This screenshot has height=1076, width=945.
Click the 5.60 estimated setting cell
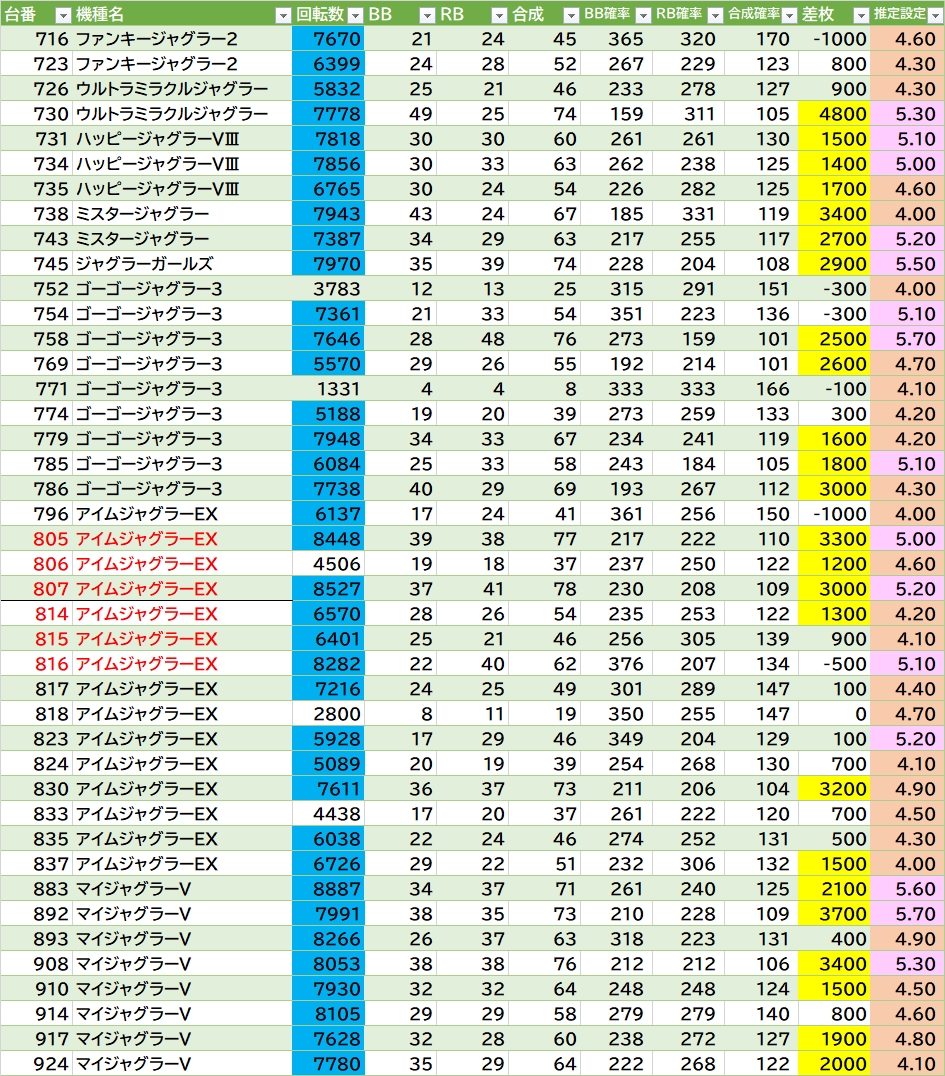point(908,889)
